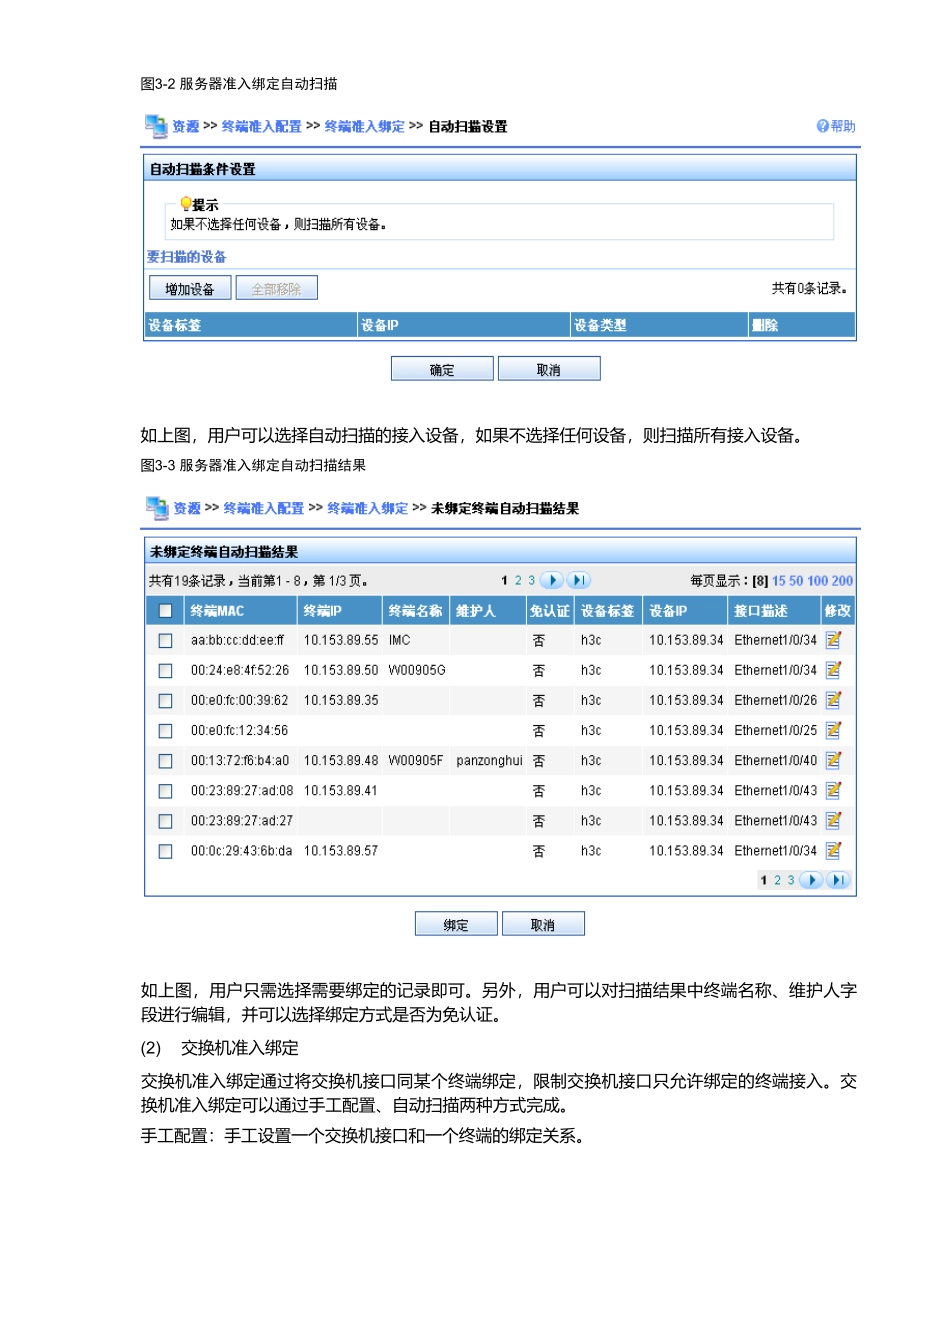Select terminal IP 10.153.89.57
The width and height of the screenshot is (950, 1344).
[x=341, y=851]
